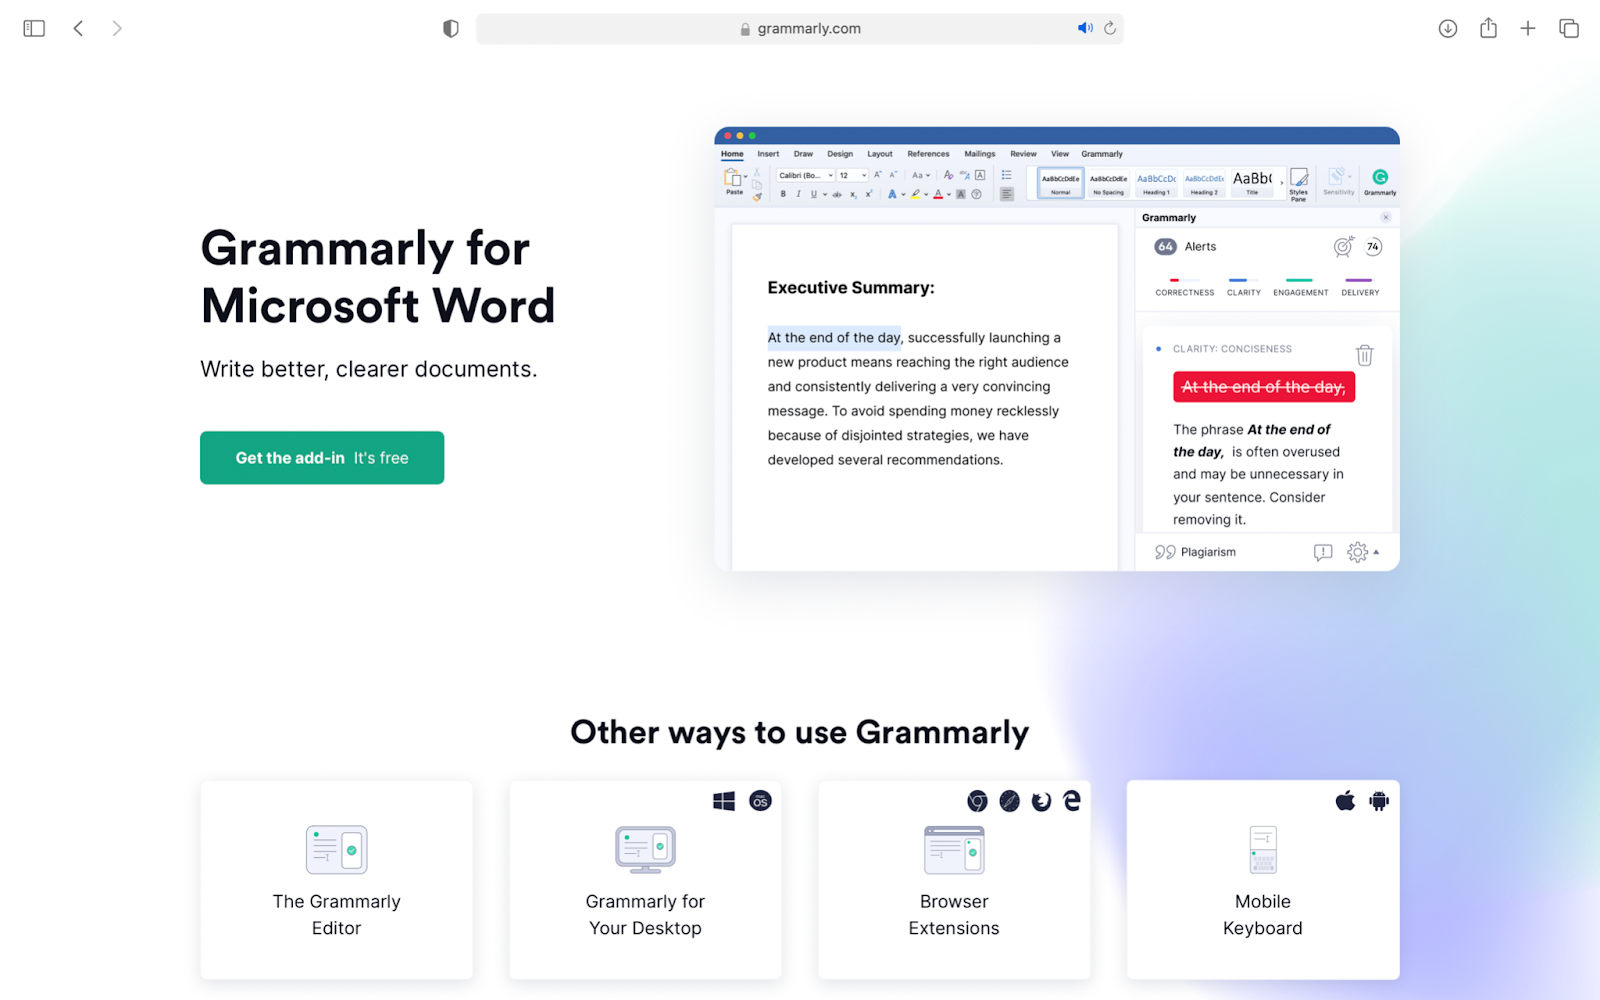
Task: Apply the Heading 1 style
Action: tap(1156, 183)
